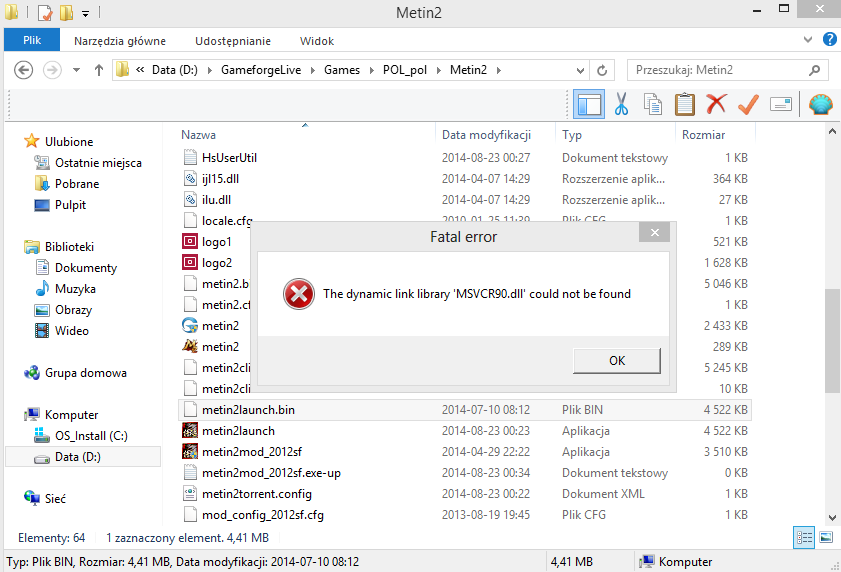Select the ijl15.dll file
This screenshot has height=572, width=841.
(x=220, y=179)
